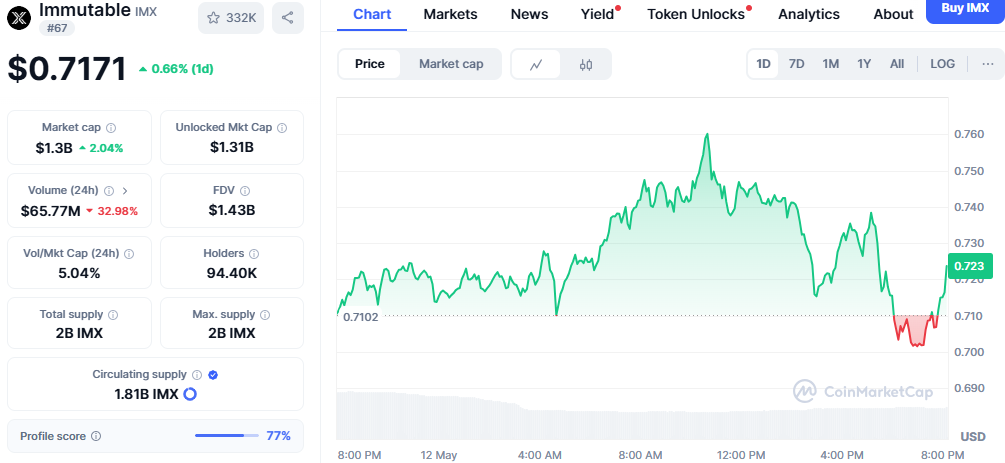
Task: Click the #67 rank badge
Action: click(56, 28)
